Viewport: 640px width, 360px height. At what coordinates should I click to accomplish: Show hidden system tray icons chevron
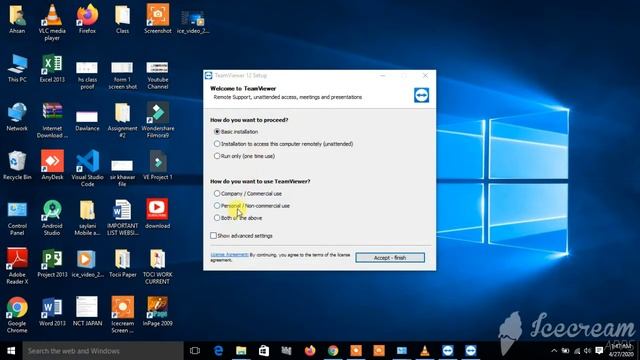554,351
